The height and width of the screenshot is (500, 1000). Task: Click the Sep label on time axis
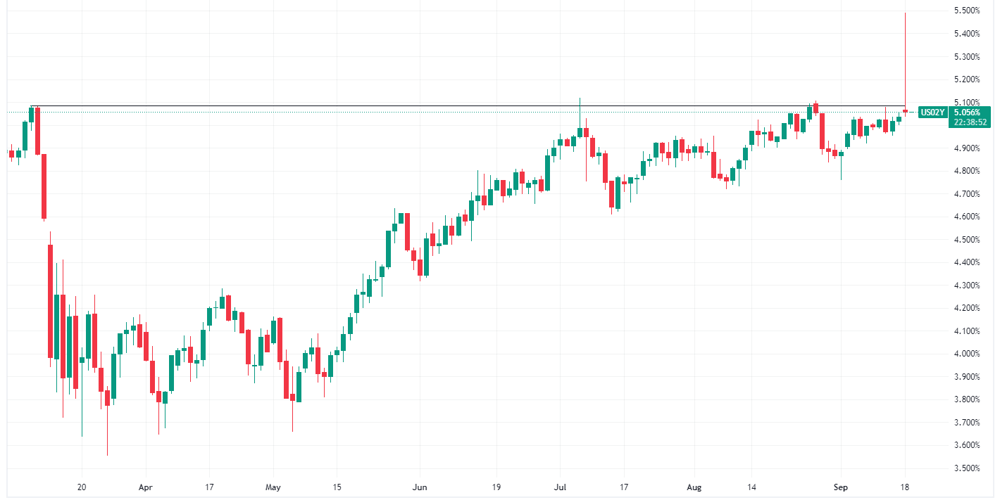841,485
